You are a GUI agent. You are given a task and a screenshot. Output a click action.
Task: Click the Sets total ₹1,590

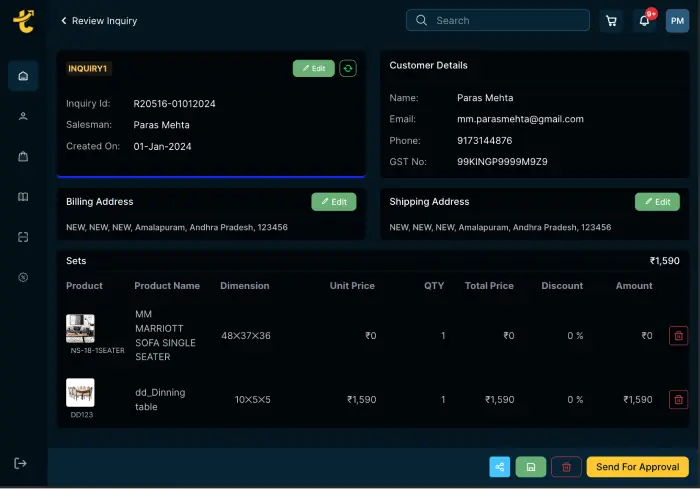point(664,261)
